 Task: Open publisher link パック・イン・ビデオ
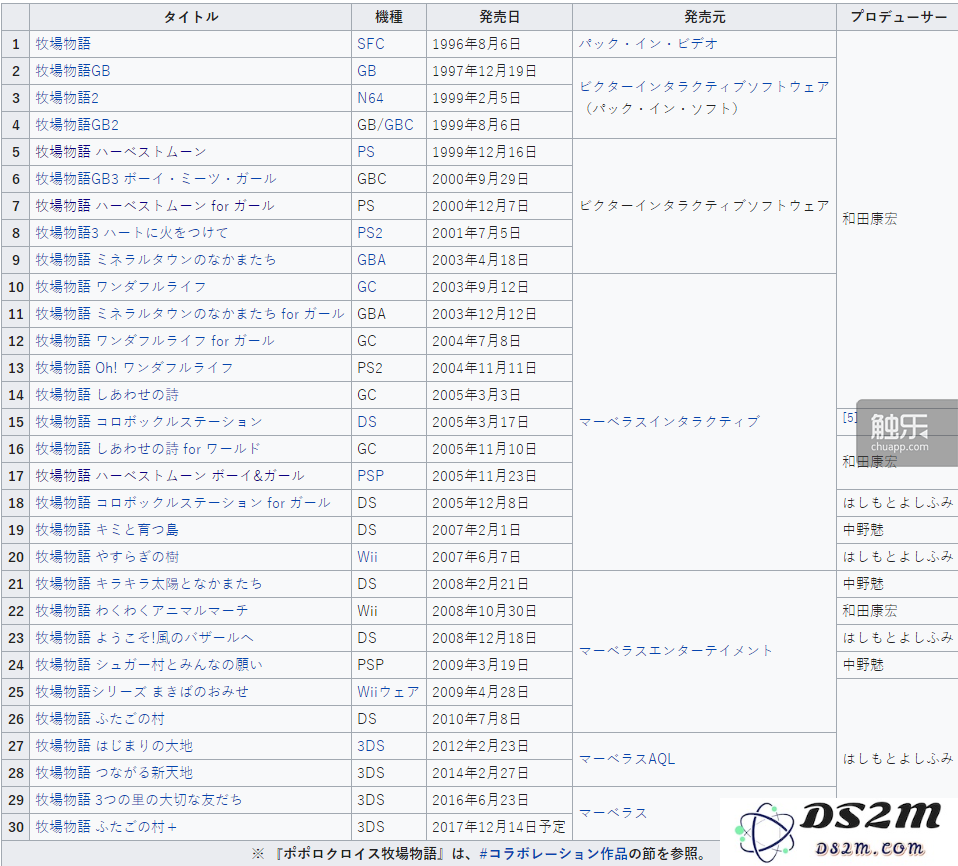[648, 44]
